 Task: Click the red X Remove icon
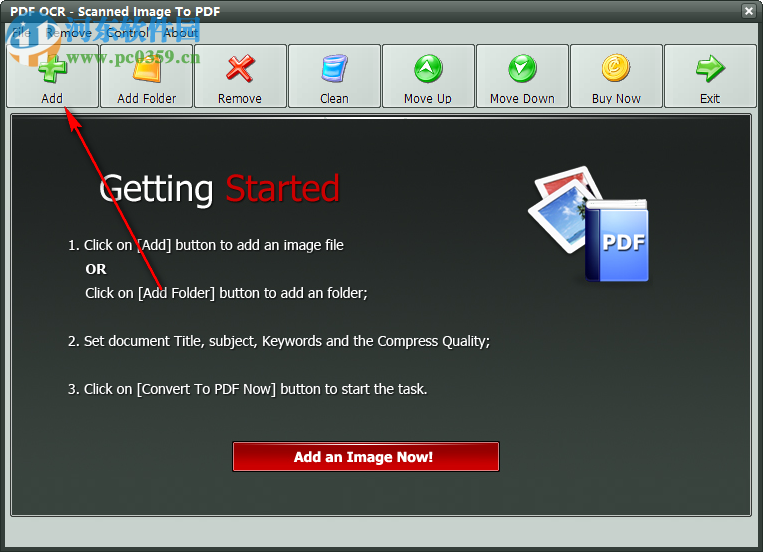tap(240, 68)
